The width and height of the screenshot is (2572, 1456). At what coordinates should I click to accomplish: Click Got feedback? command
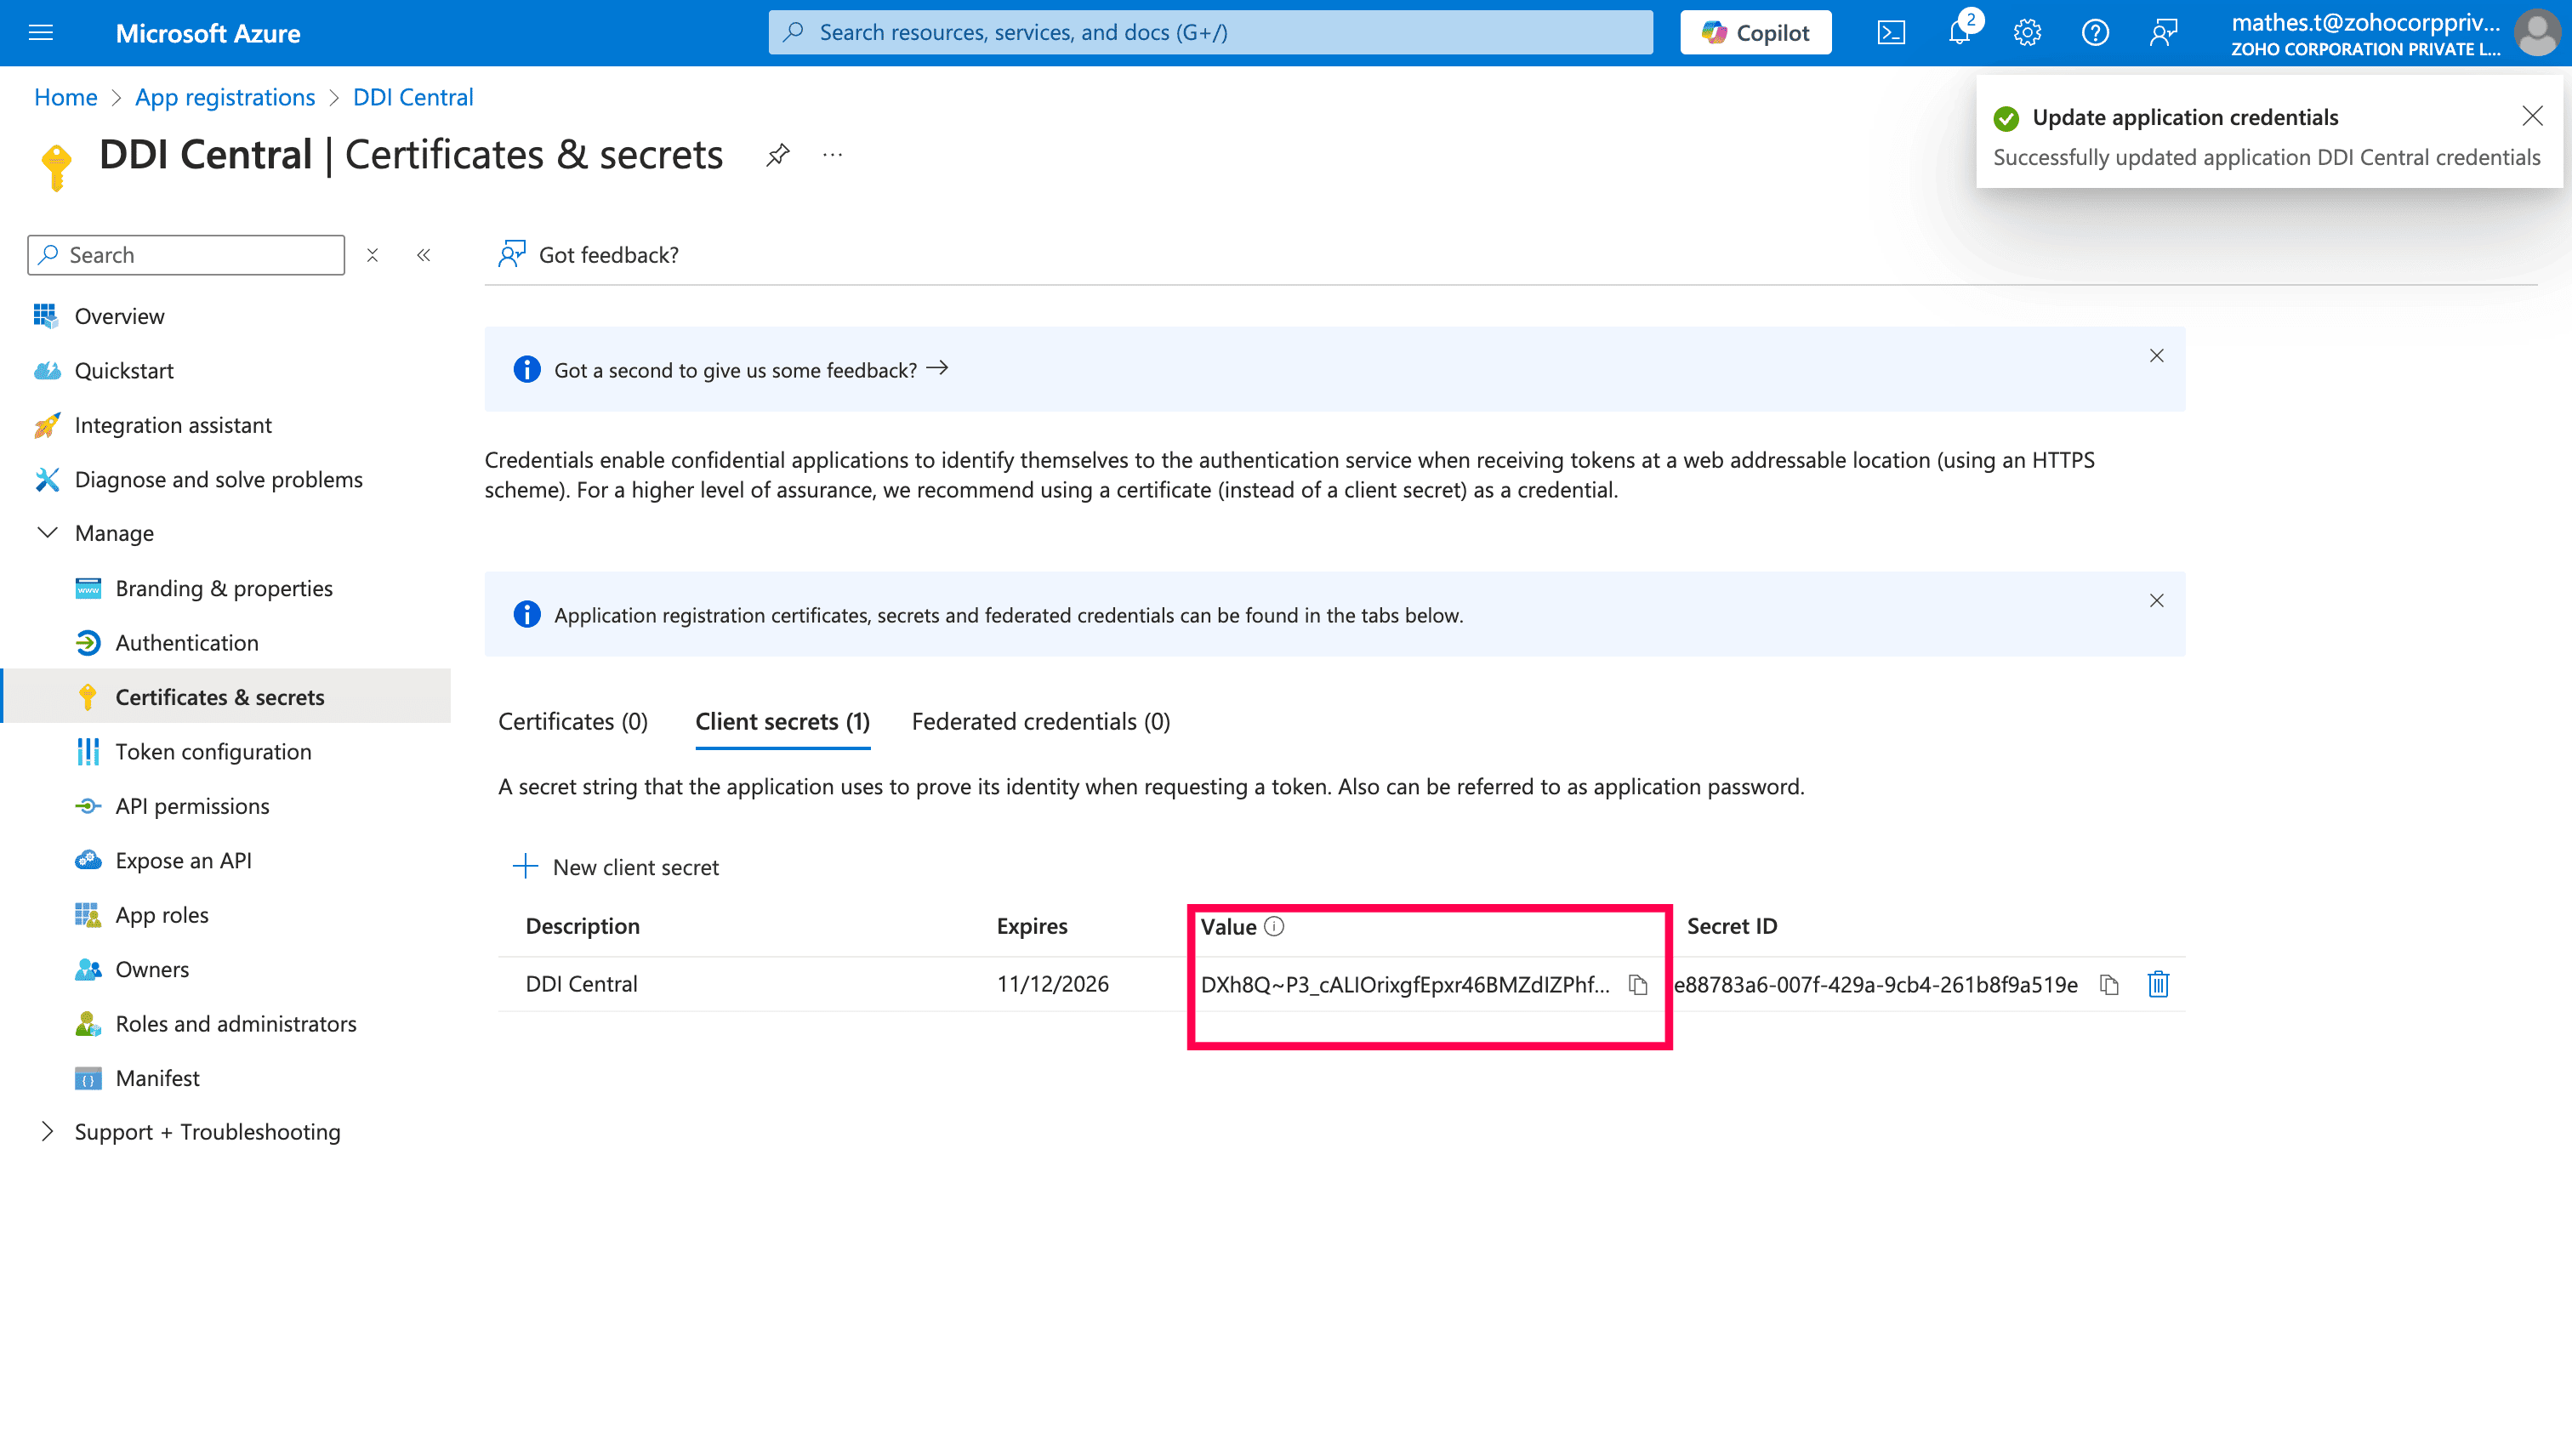point(589,255)
